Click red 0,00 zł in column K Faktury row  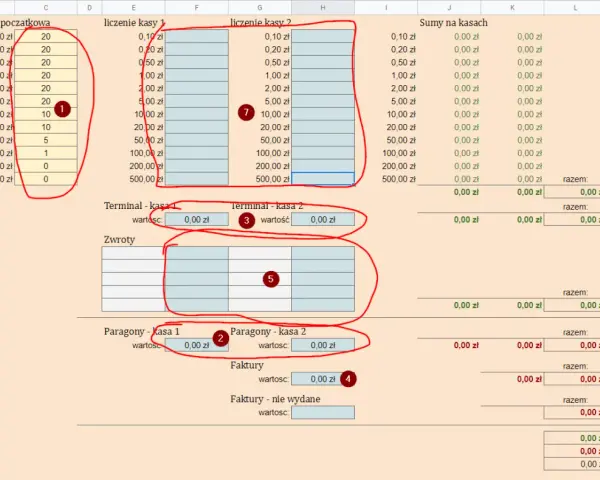click(529, 379)
